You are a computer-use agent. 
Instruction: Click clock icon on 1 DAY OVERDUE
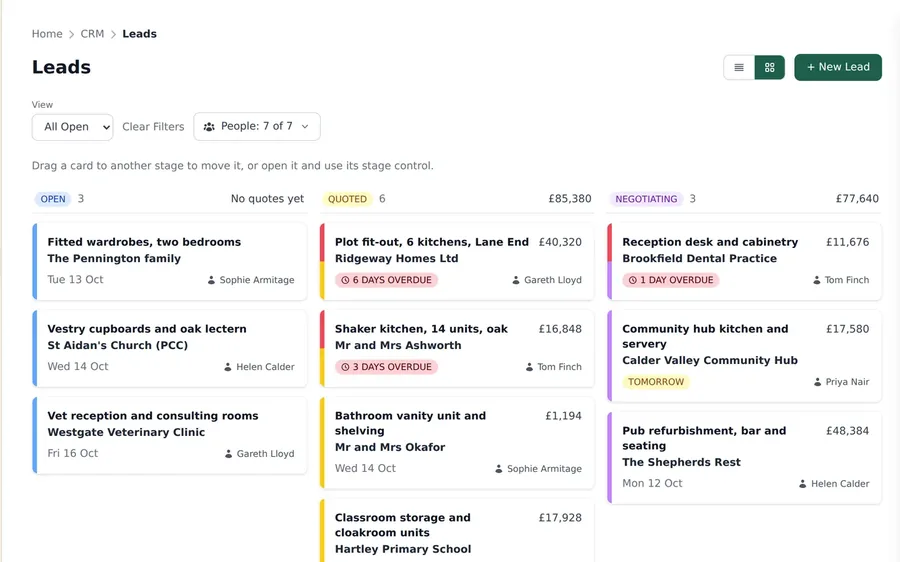tap(633, 280)
